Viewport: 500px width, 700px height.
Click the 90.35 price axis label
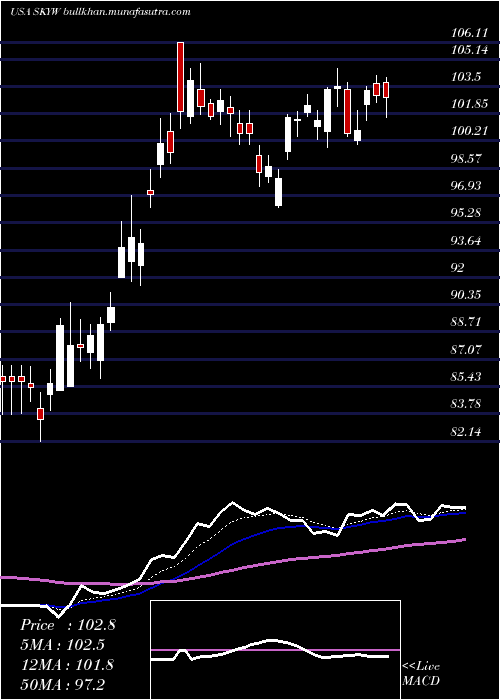[x=466, y=295]
